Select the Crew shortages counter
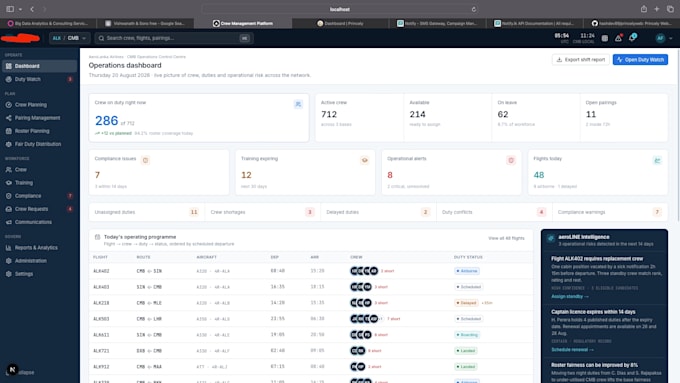 pyautogui.click(x=262, y=212)
